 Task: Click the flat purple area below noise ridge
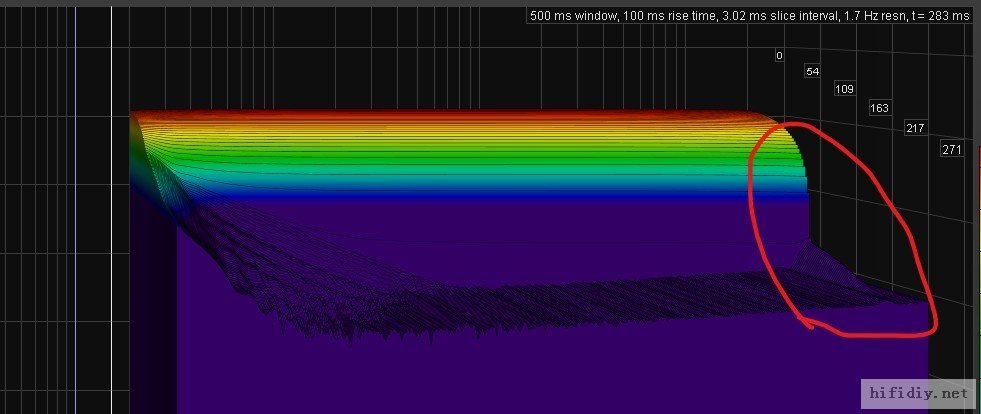pyautogui.click(x=500, y=375)
